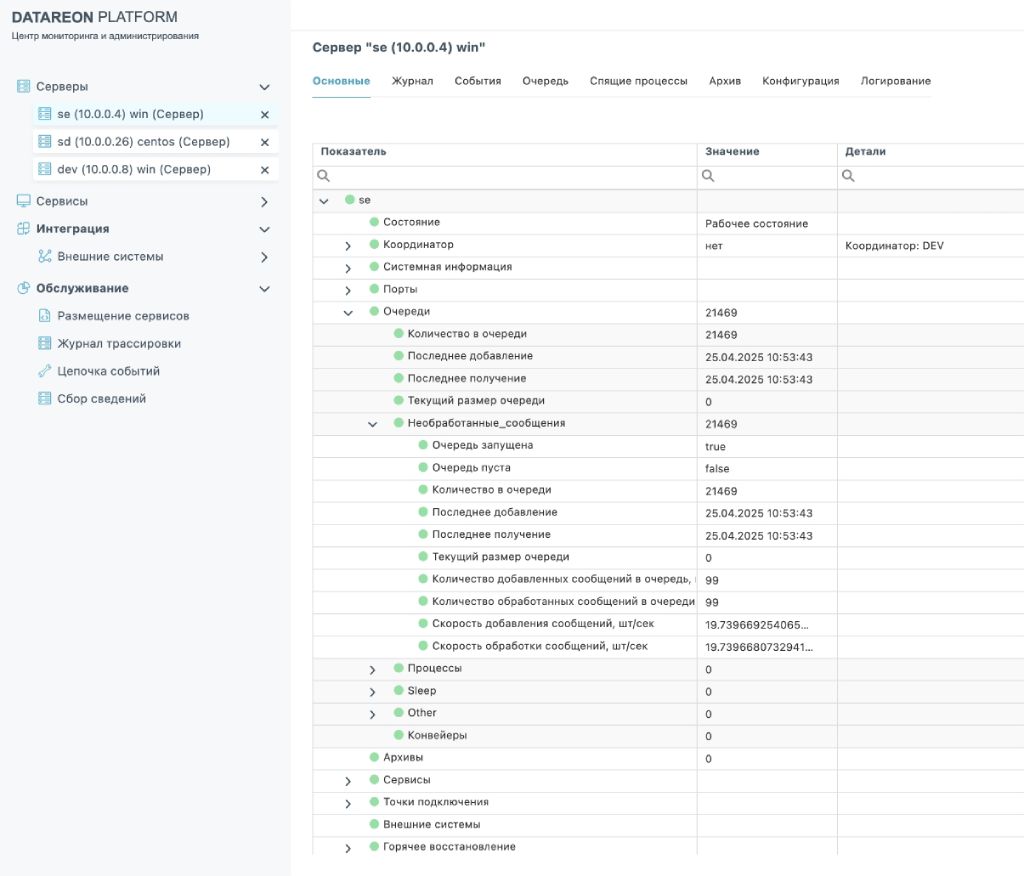Image resolution: width=1024 pixels, height=876 pixels.
Task: Expand the Сервисы row in the table
Action: [x=348, y=781]
